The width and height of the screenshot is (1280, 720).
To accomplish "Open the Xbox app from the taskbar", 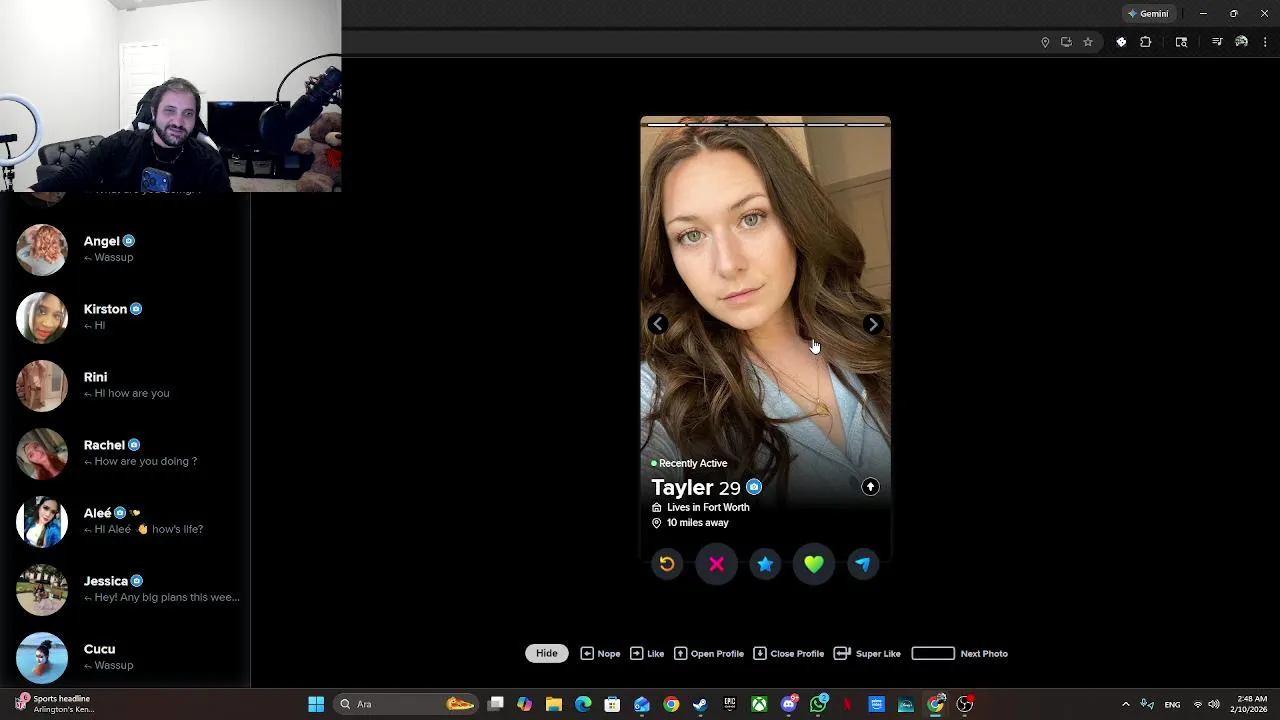I will point(760,704).
